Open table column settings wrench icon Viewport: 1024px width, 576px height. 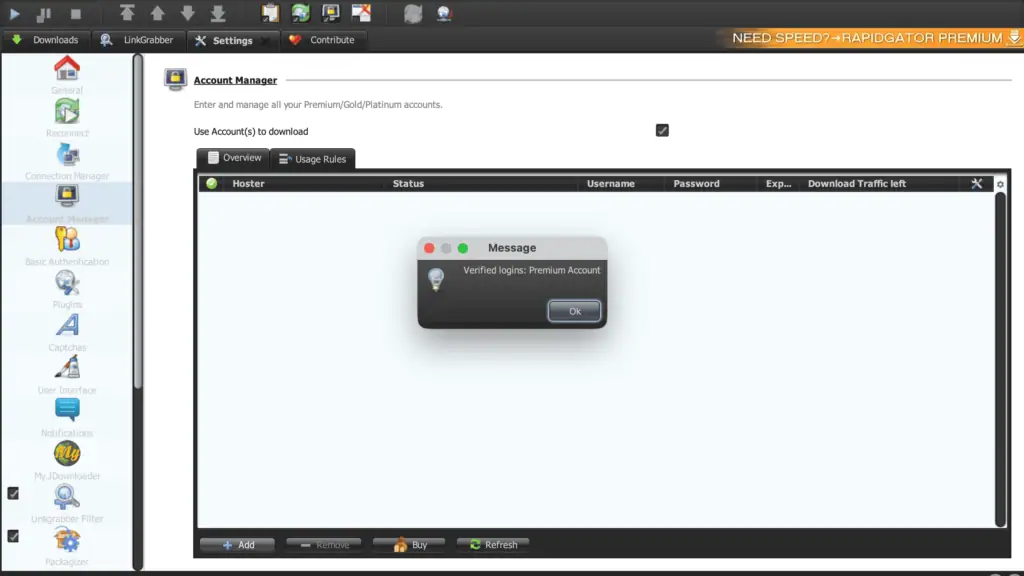[x=976, y=184]
